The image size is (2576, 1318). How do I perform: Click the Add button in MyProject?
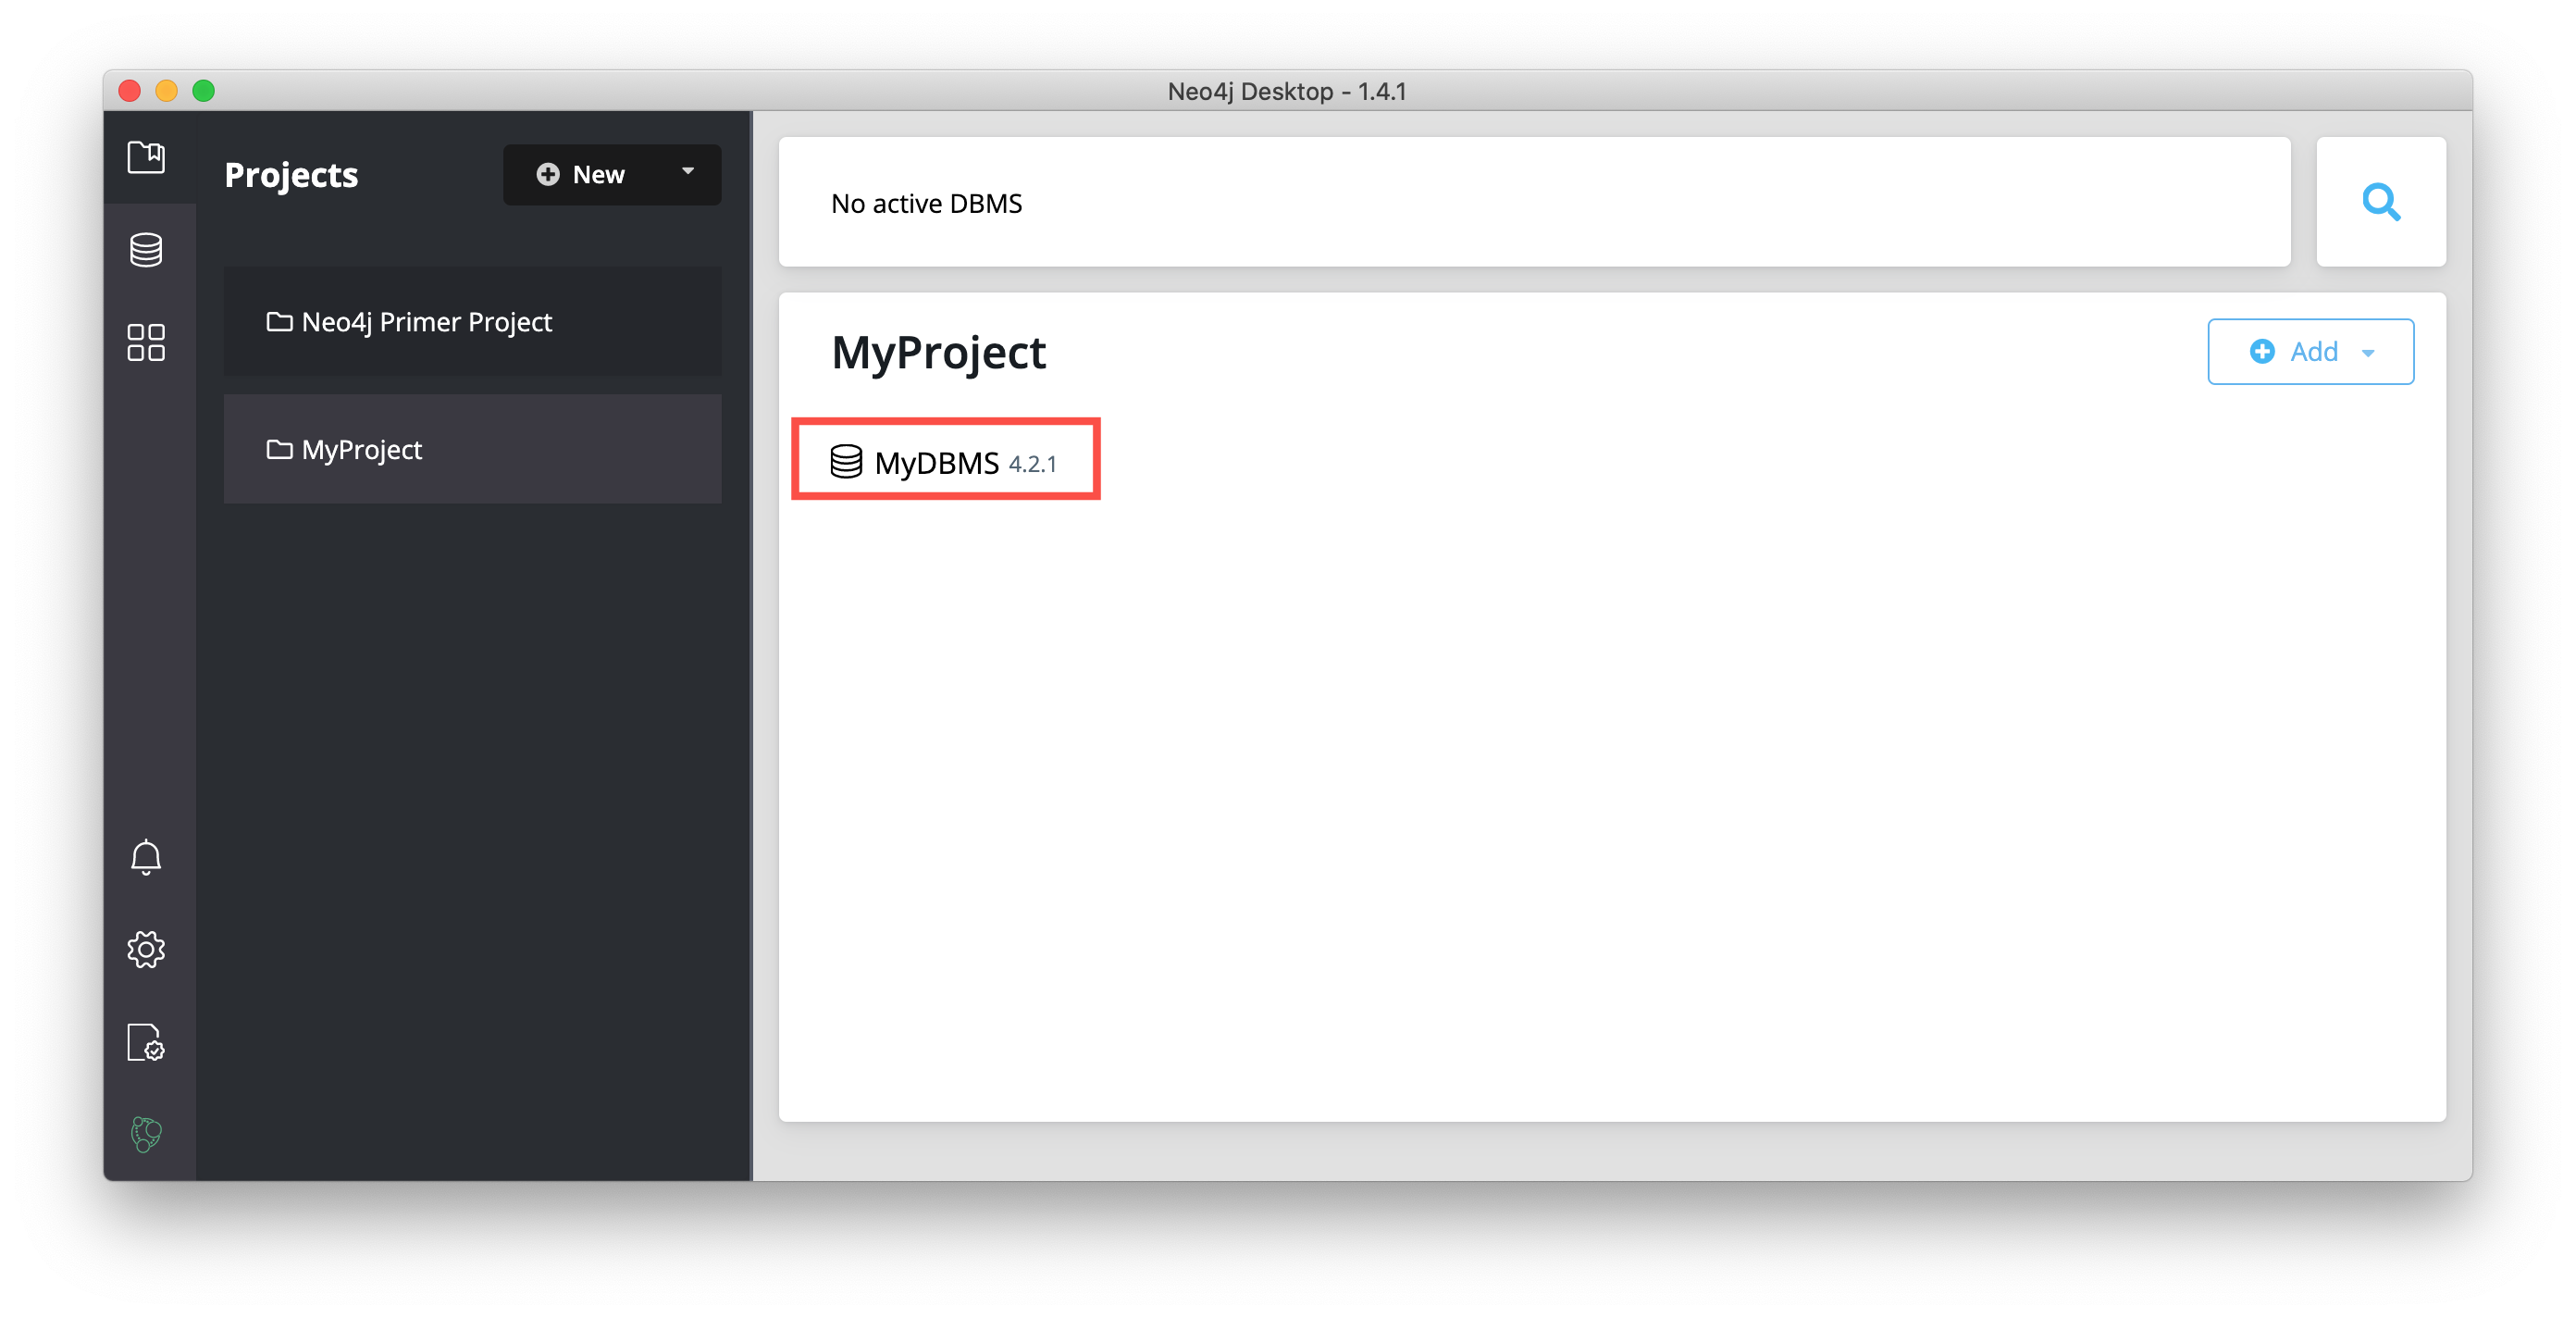pos(2310,351)
